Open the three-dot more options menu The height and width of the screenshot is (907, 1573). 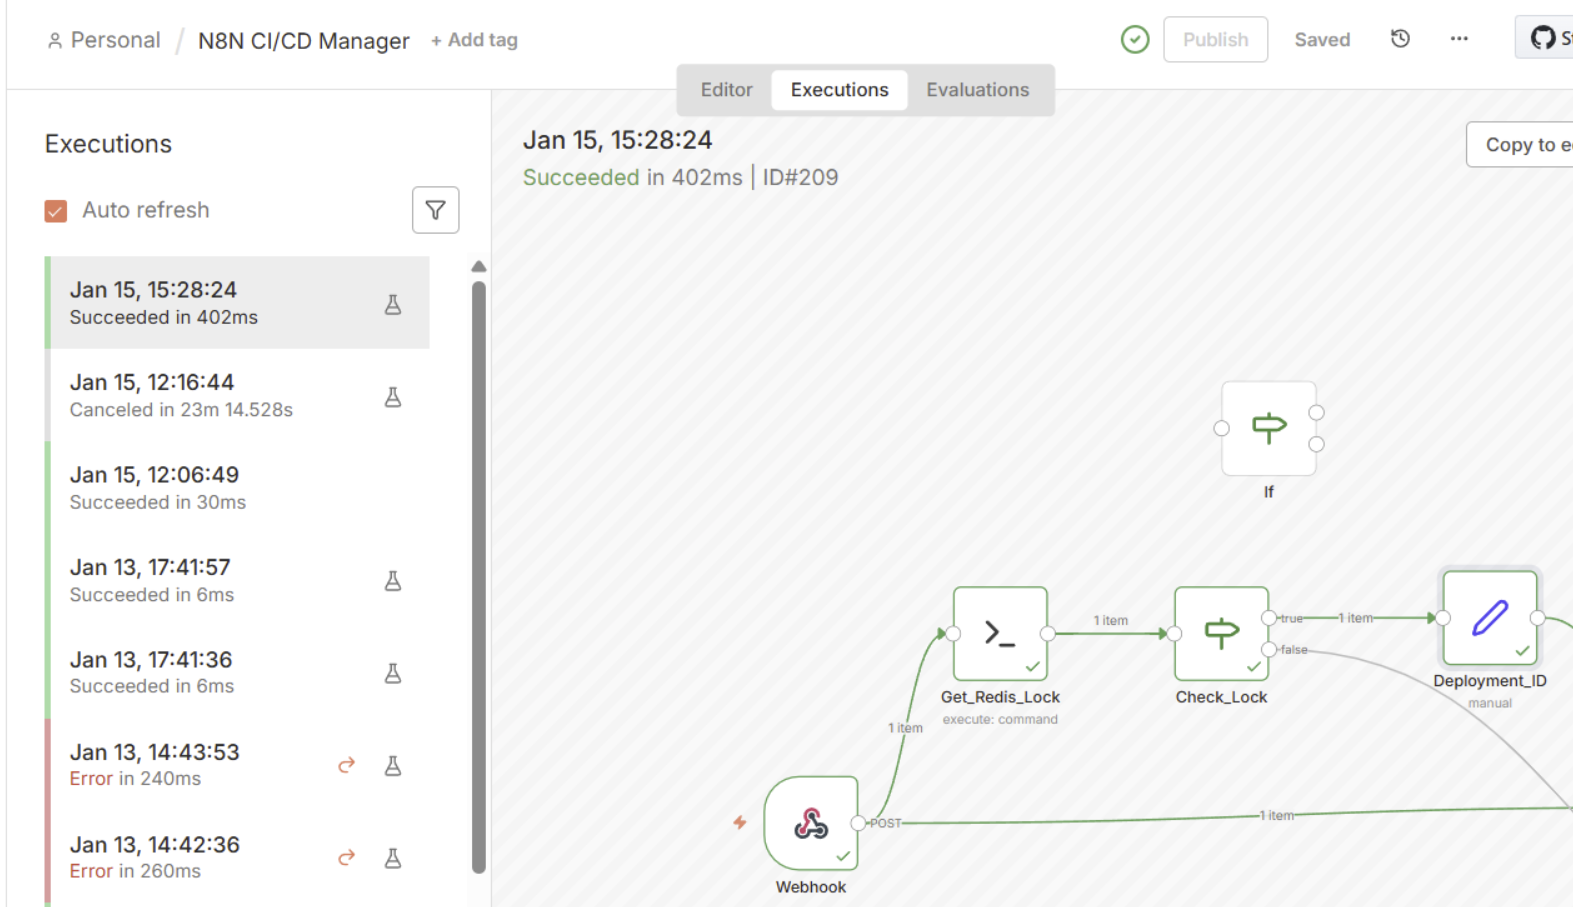point(1459,39)
